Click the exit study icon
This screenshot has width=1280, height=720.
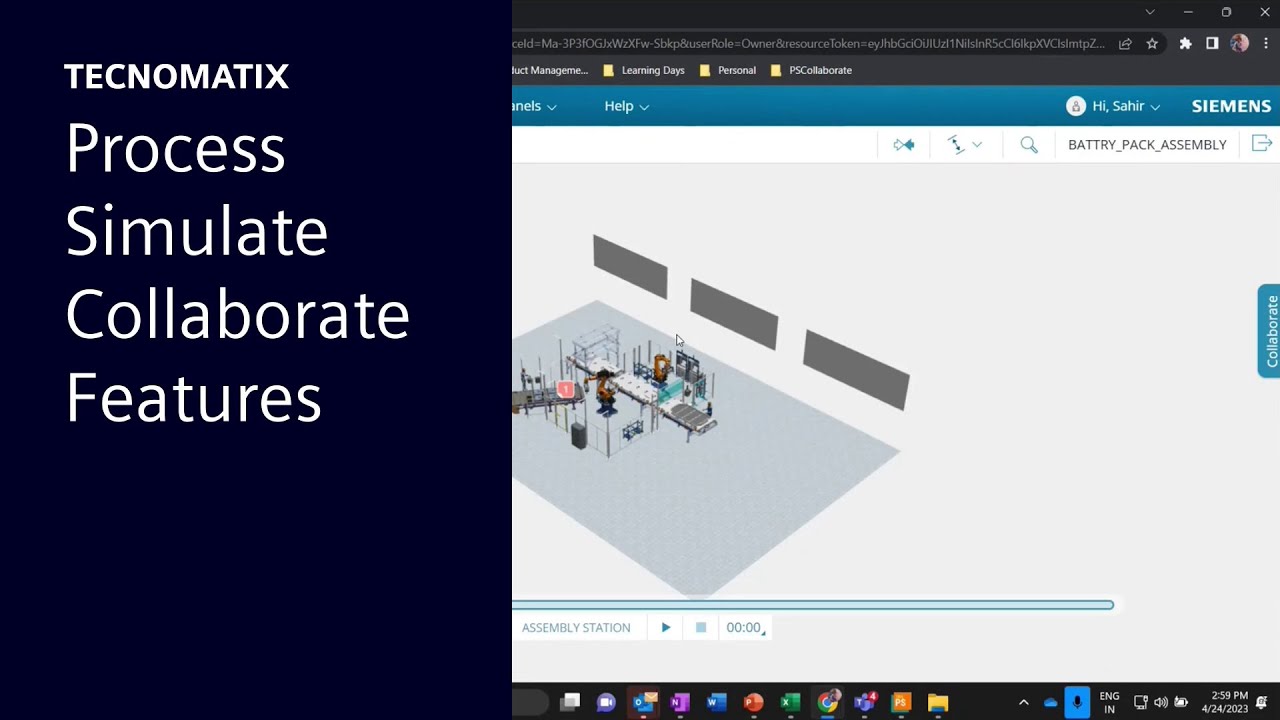tap(1262, 144)
